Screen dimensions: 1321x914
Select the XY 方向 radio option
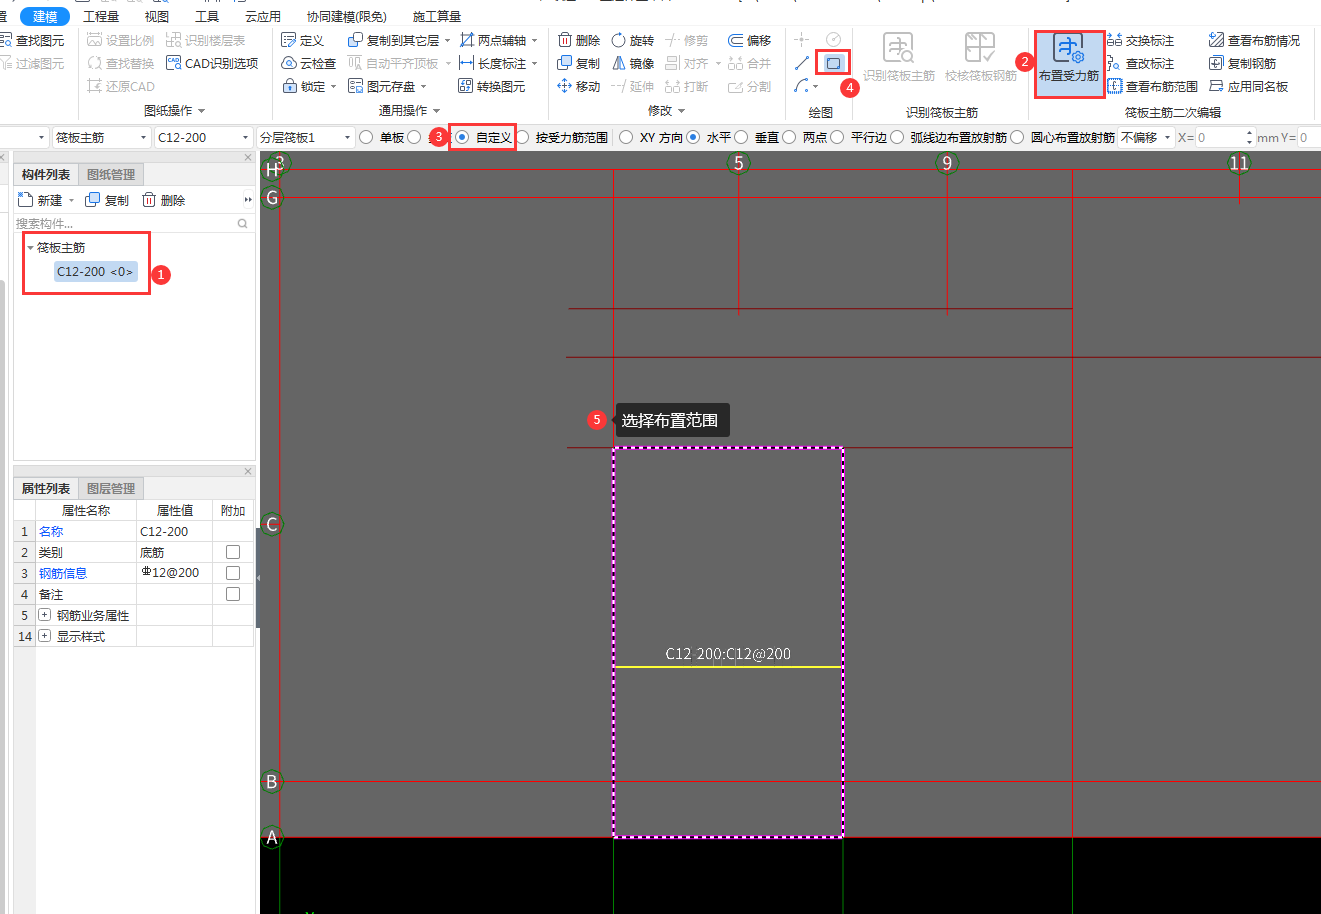[626, 137]
